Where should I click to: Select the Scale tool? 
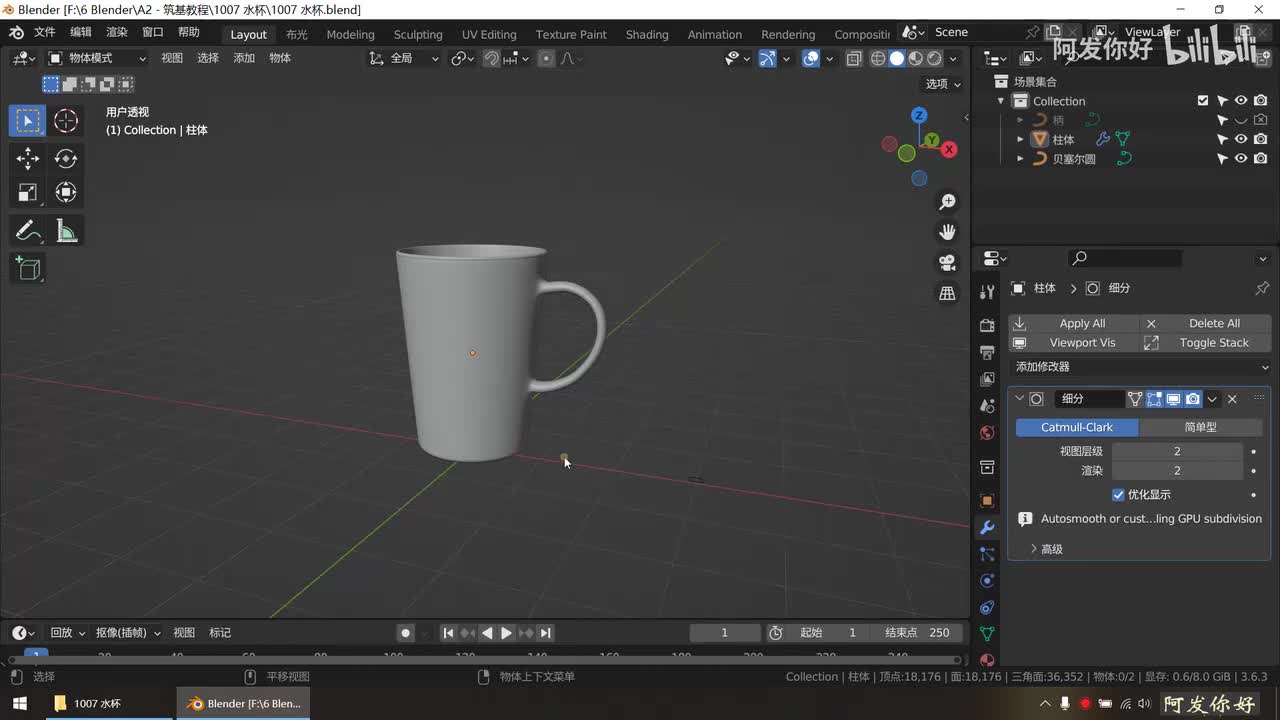point(28,192)
